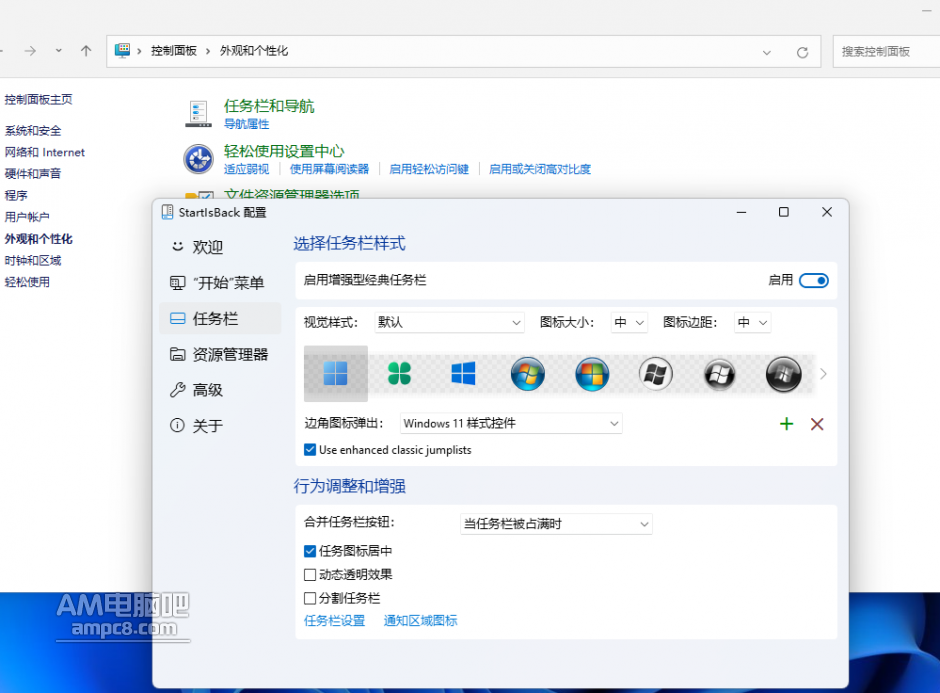Click 控制面板 in the address bar breadcrumb
Viewport: 940px width, 693px height.
[174, 51]
